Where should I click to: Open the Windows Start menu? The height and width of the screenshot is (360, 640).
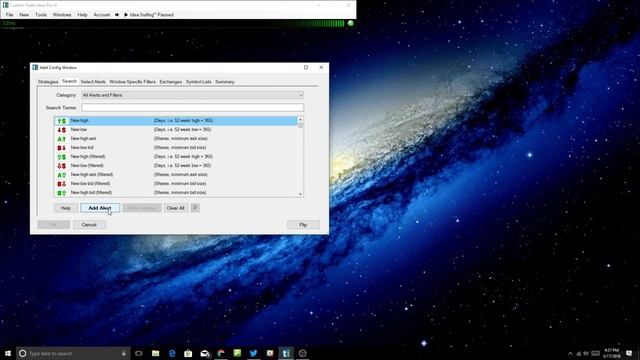tap(8, 353)
